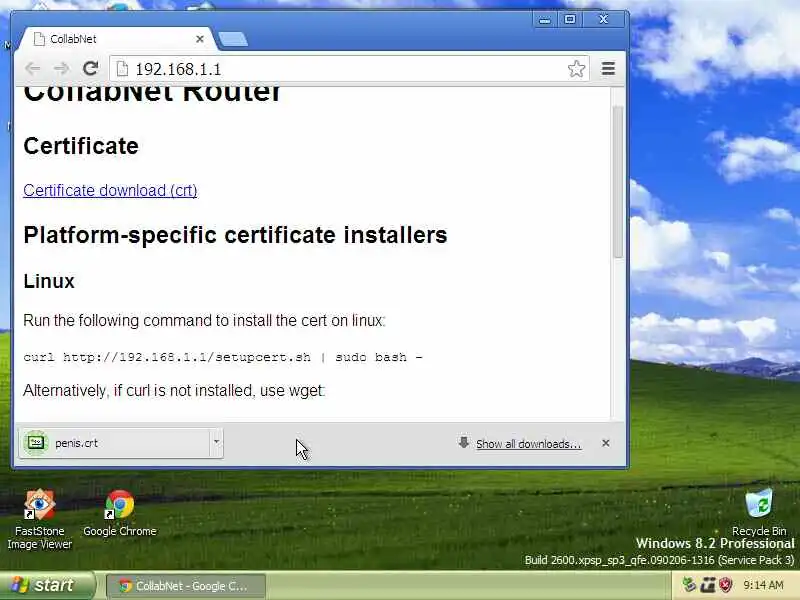Open the downloaded penis.crt file
The width and height of the screenshot is (800, 600).
(x=115, y=443)
